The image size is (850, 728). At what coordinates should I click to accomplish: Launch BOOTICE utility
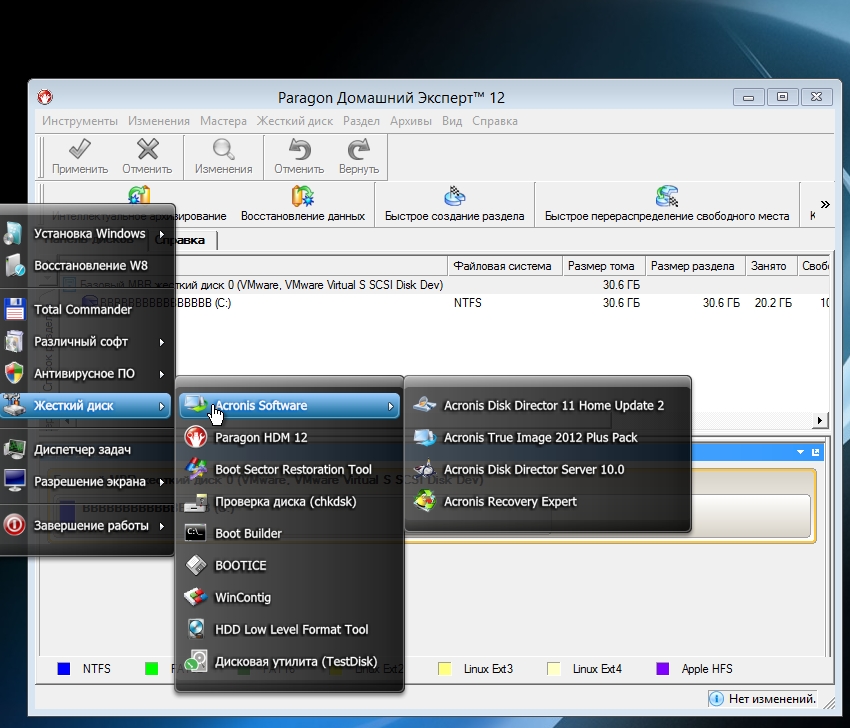click(240, 566)
